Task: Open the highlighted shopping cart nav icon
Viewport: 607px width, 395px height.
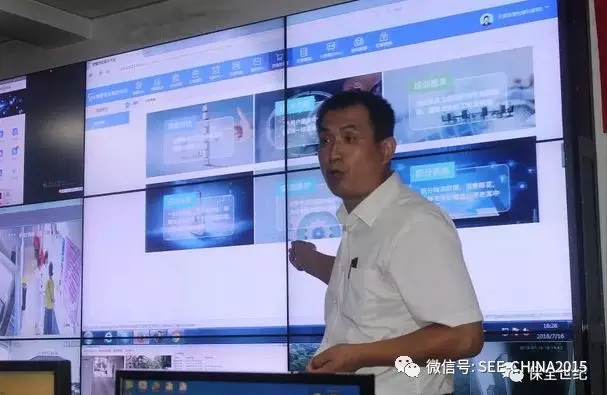Action: 278,60
